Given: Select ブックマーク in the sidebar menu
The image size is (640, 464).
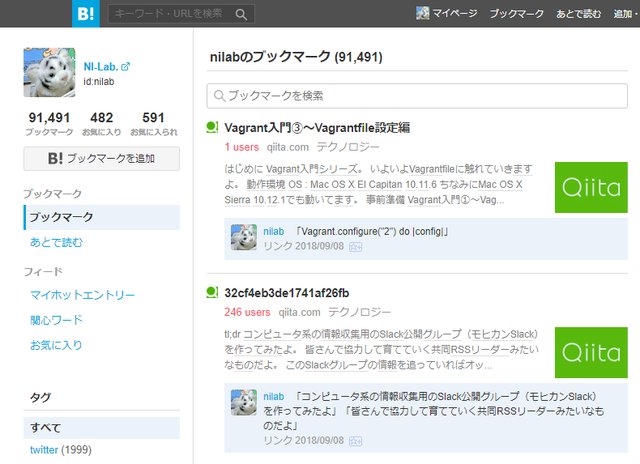Looking at the screenshot, I should (102, 217).
